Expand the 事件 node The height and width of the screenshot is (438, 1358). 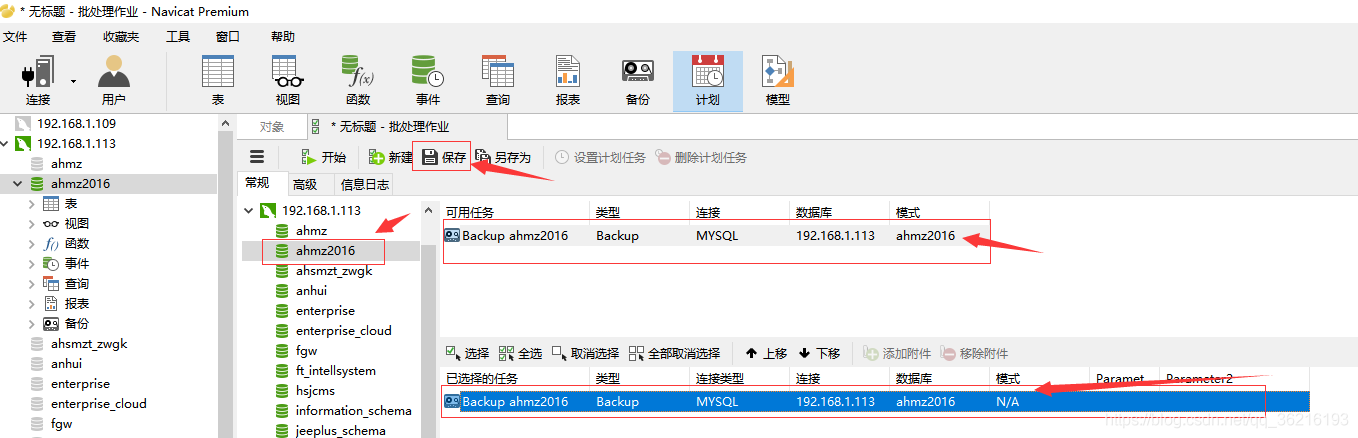[x=32, y=263]
